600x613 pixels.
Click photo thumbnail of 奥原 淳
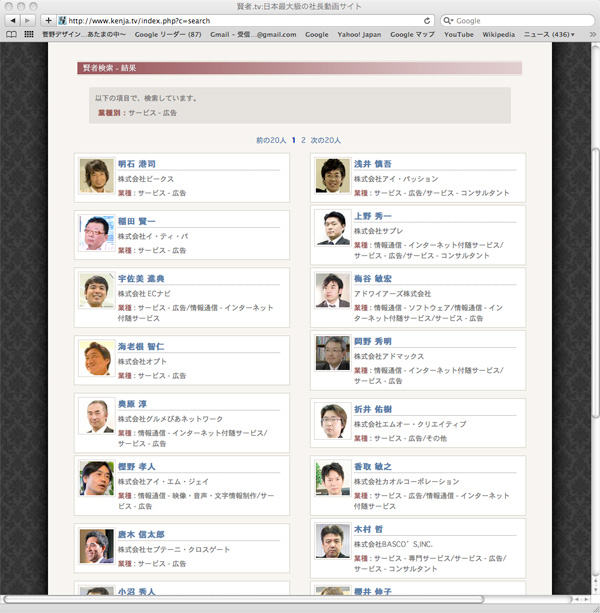tap(97, 416)
